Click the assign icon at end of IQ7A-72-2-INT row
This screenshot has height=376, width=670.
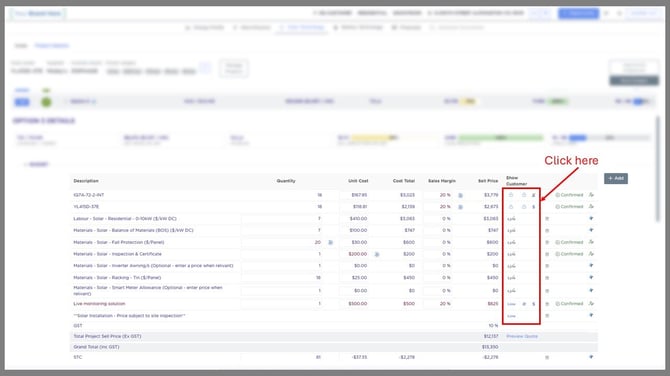click(x=591, y=195)
